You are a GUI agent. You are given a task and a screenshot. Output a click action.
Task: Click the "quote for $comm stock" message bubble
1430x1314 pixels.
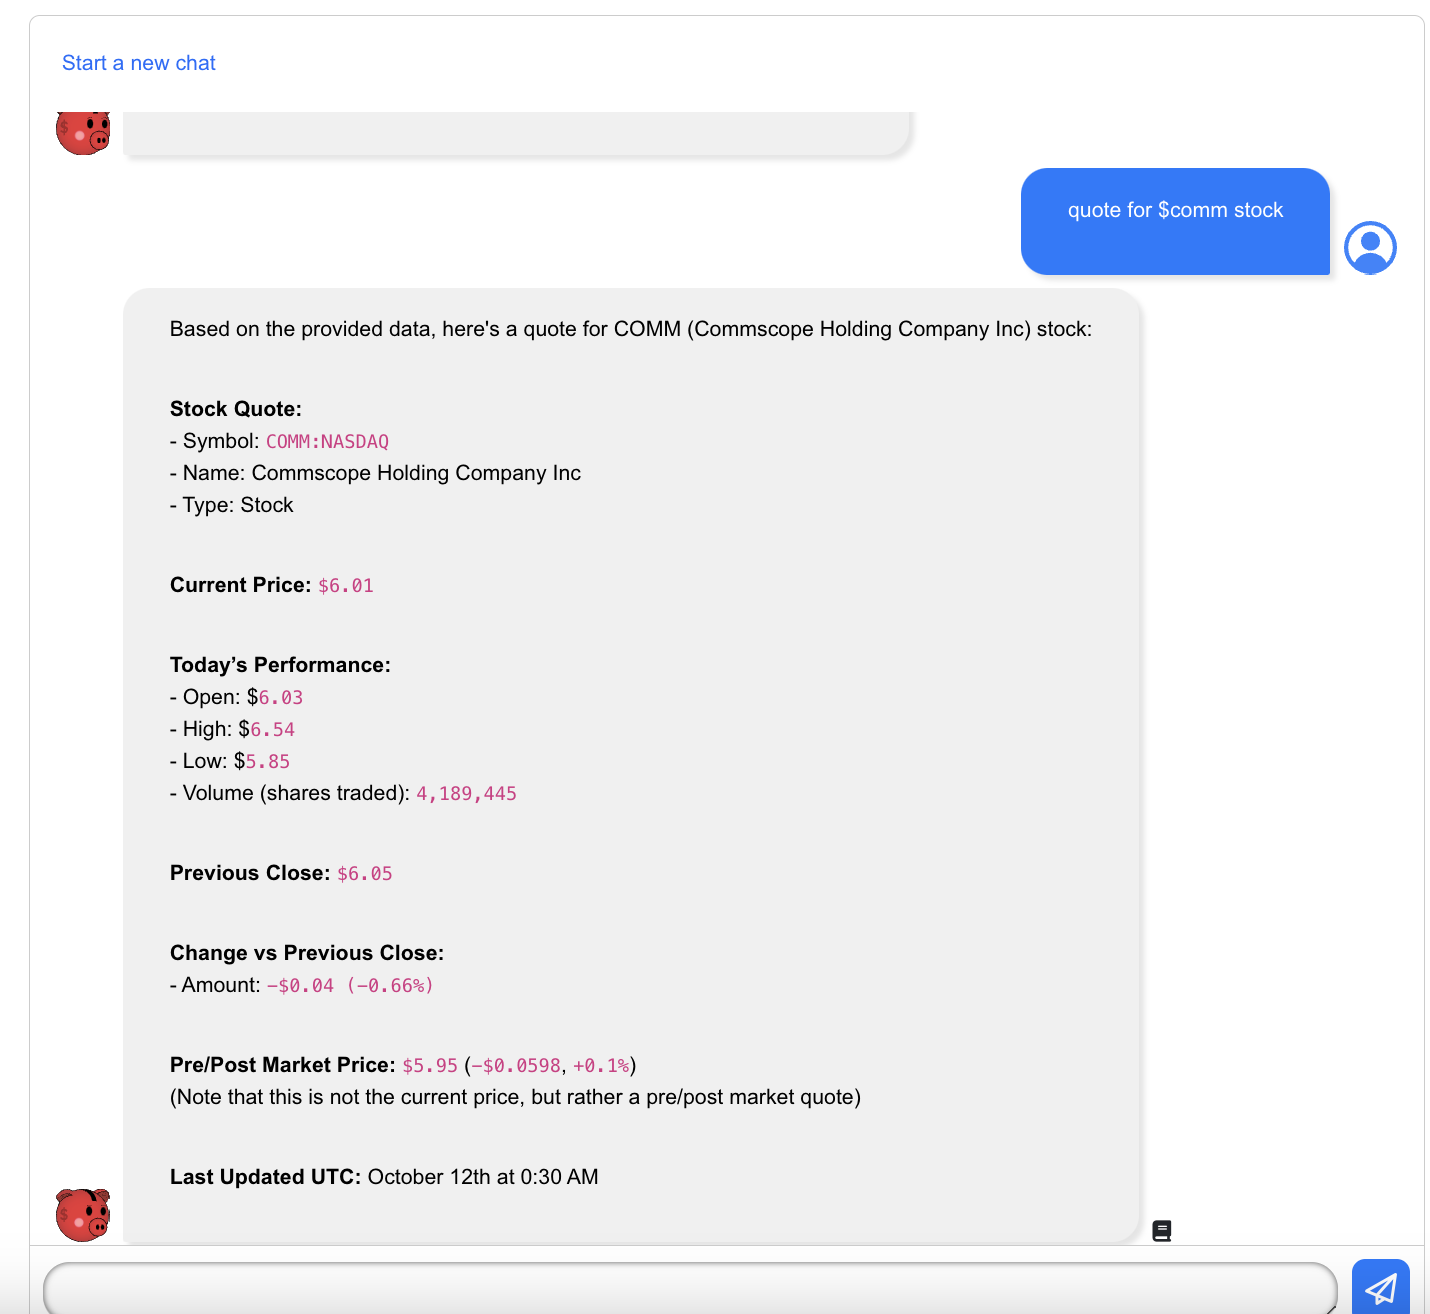(x=1175, y=221)
